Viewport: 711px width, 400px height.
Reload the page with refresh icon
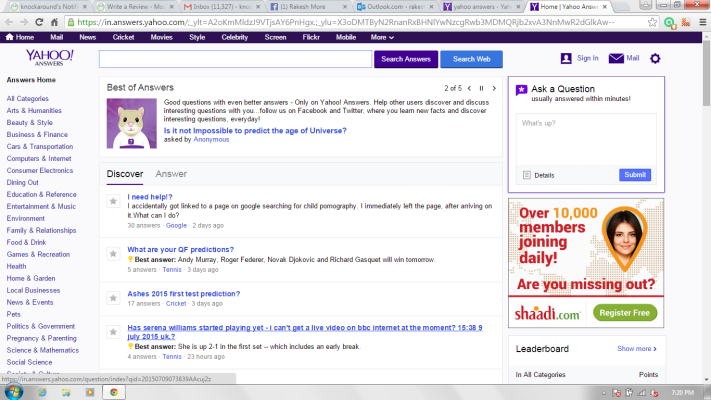(39, 22)
